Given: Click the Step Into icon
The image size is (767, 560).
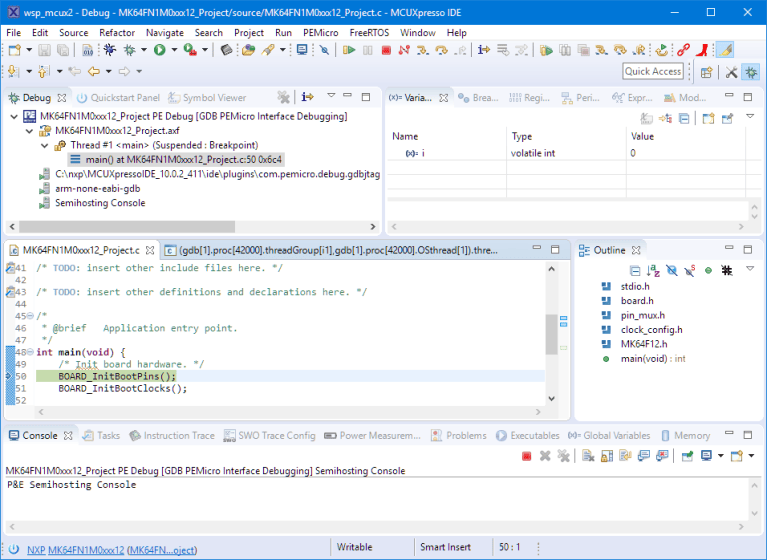Looking at the screenshot, I should pyautogui.click(x=423, y=50).
